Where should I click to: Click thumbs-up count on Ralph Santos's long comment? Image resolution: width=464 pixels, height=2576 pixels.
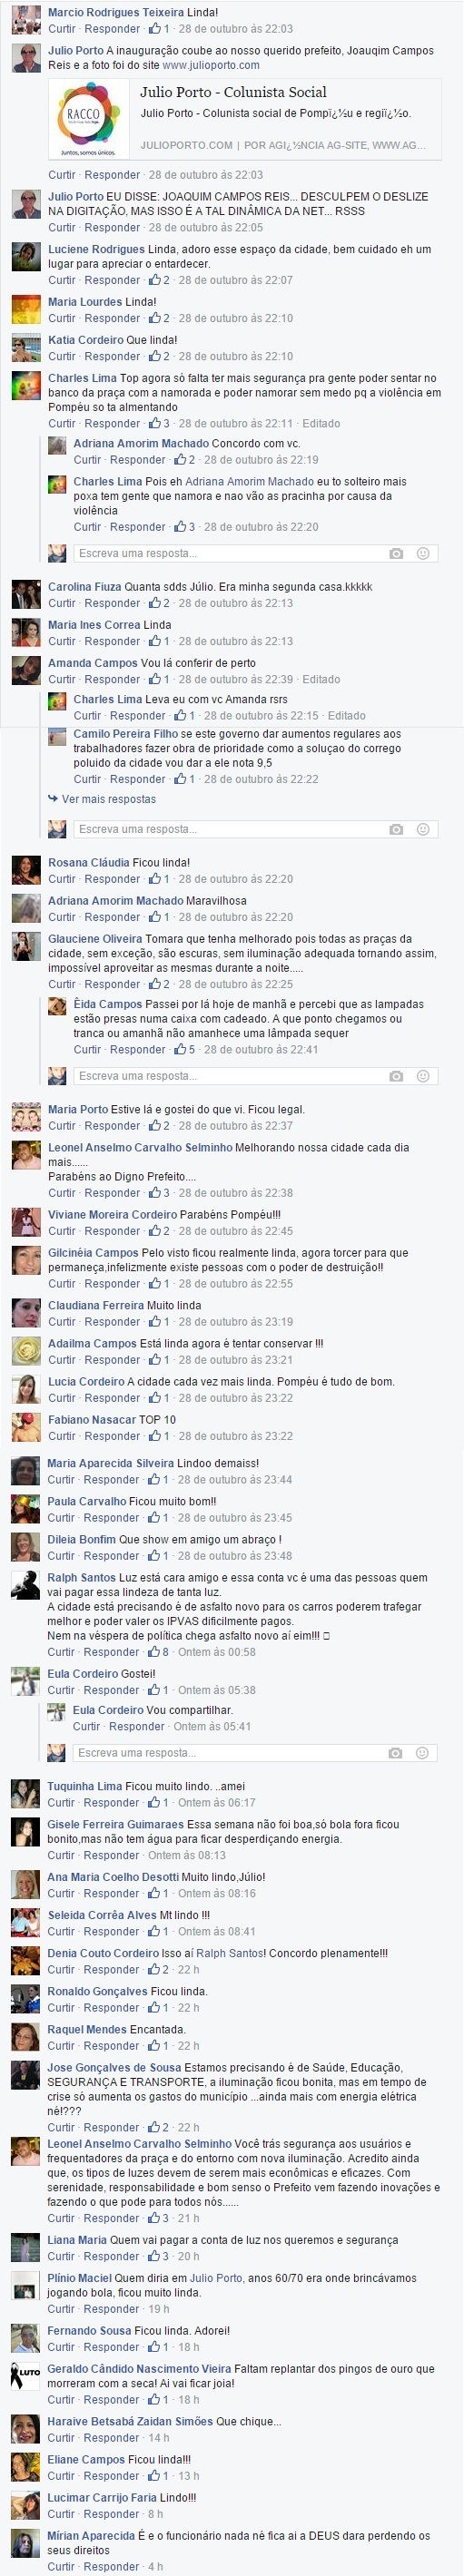pos(159,1652)
